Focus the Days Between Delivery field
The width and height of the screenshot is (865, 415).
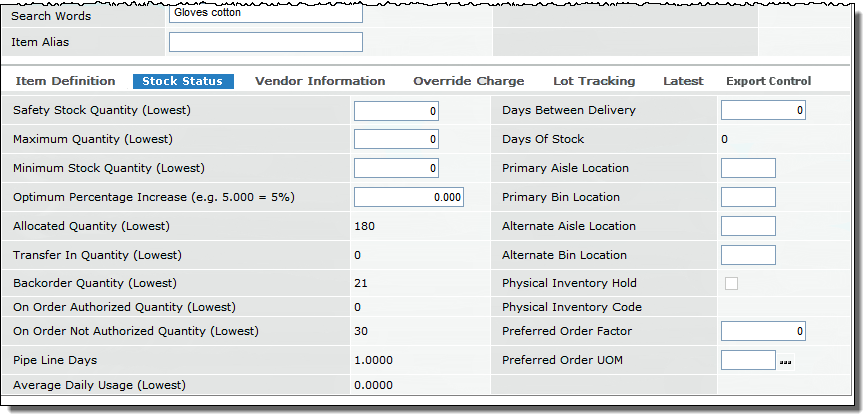[762, 111]
